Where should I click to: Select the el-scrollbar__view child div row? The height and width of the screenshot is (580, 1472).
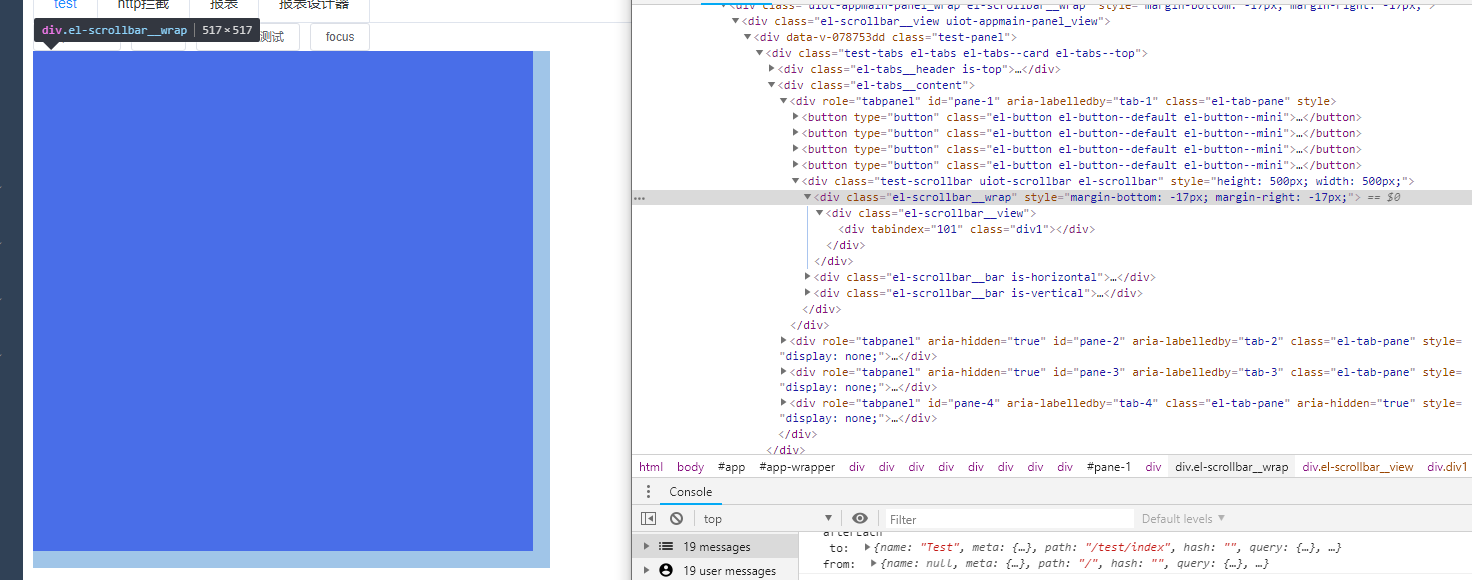(x=931, y=213)
